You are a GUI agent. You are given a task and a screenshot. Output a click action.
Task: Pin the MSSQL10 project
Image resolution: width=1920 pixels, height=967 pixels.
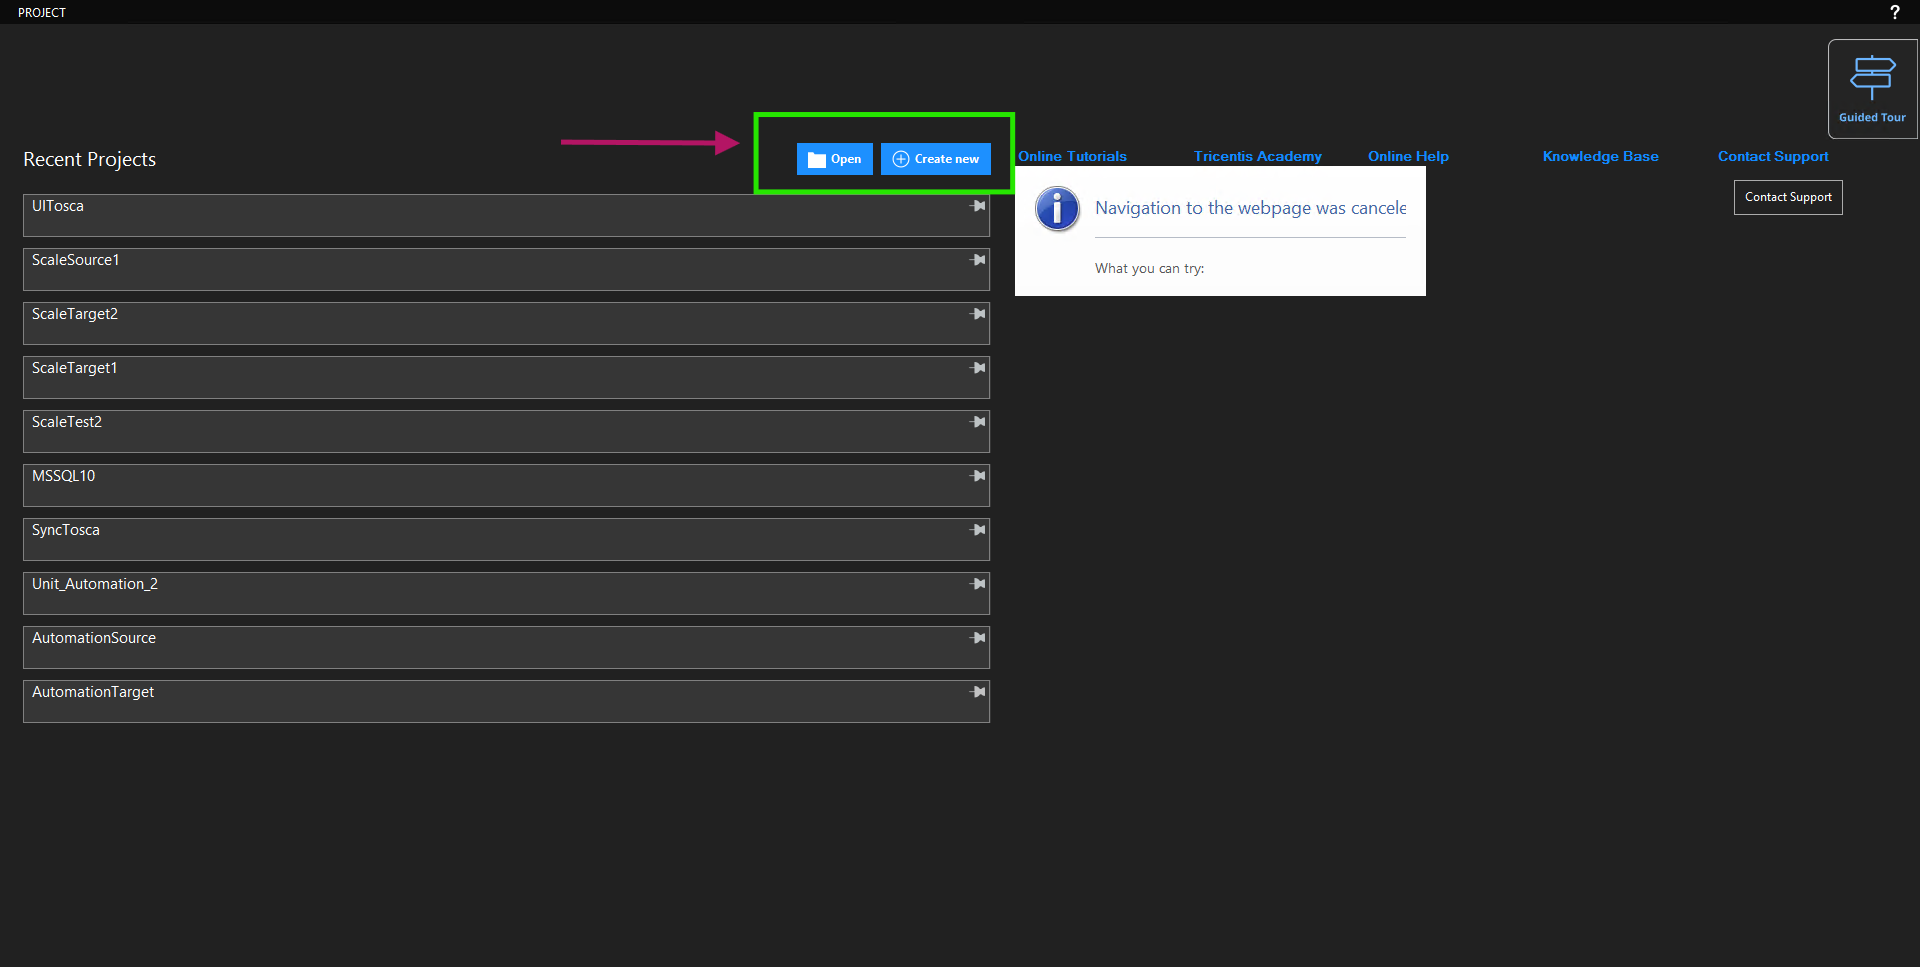(x=978, y=476)
